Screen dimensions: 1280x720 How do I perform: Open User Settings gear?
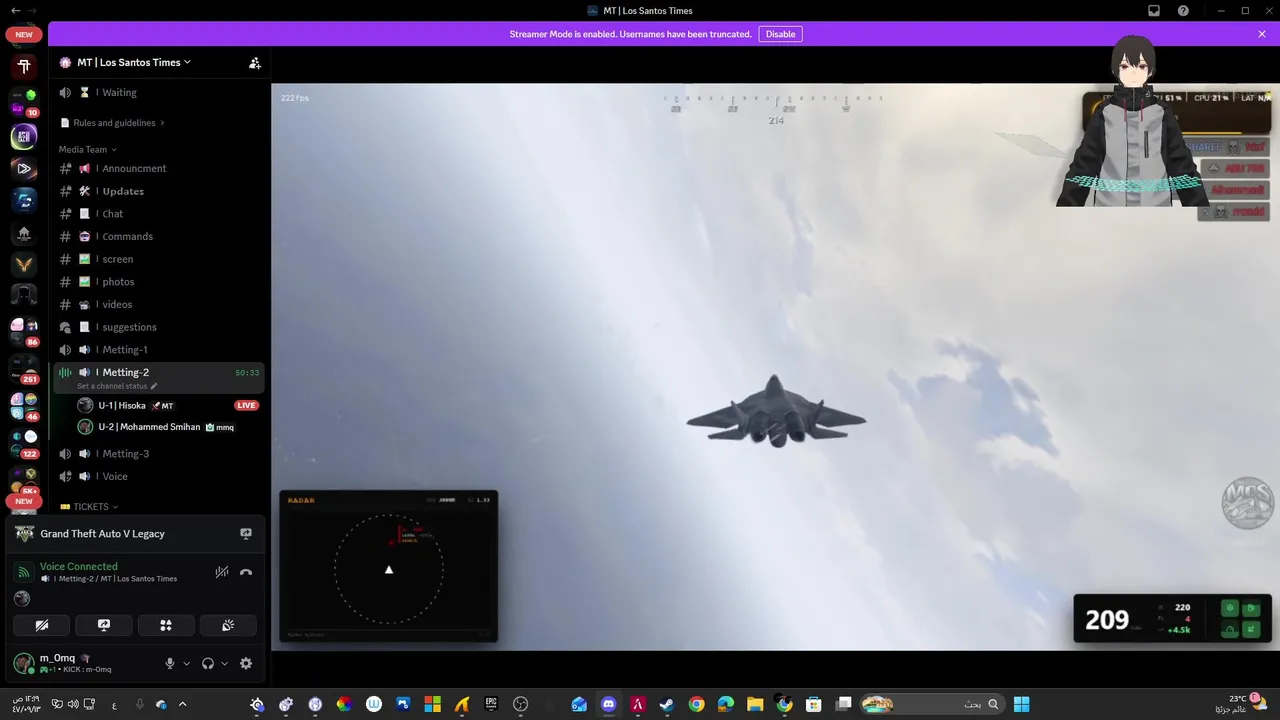pyautogui.click(x=246, y=663)
